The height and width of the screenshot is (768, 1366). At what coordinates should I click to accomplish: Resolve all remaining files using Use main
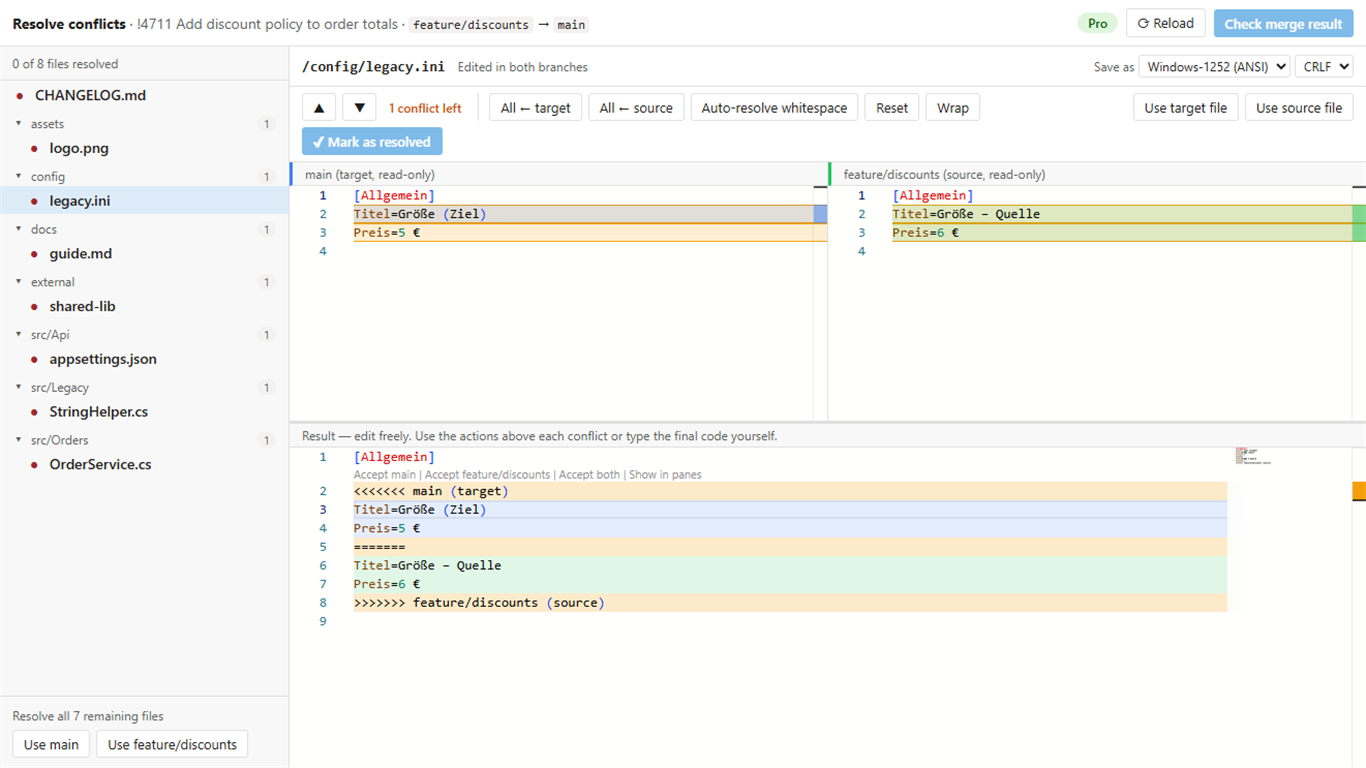[x=51, y=744]
